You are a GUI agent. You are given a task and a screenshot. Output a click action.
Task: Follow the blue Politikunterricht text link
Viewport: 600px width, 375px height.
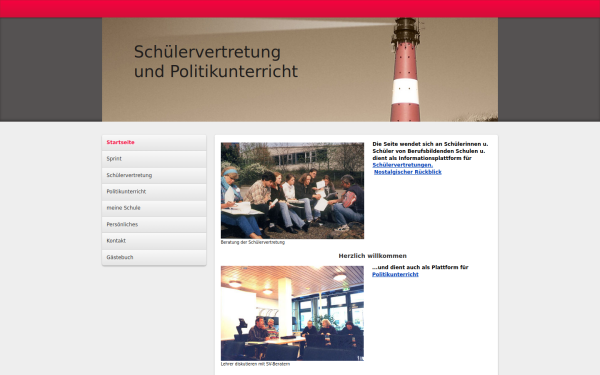point(395,274)
